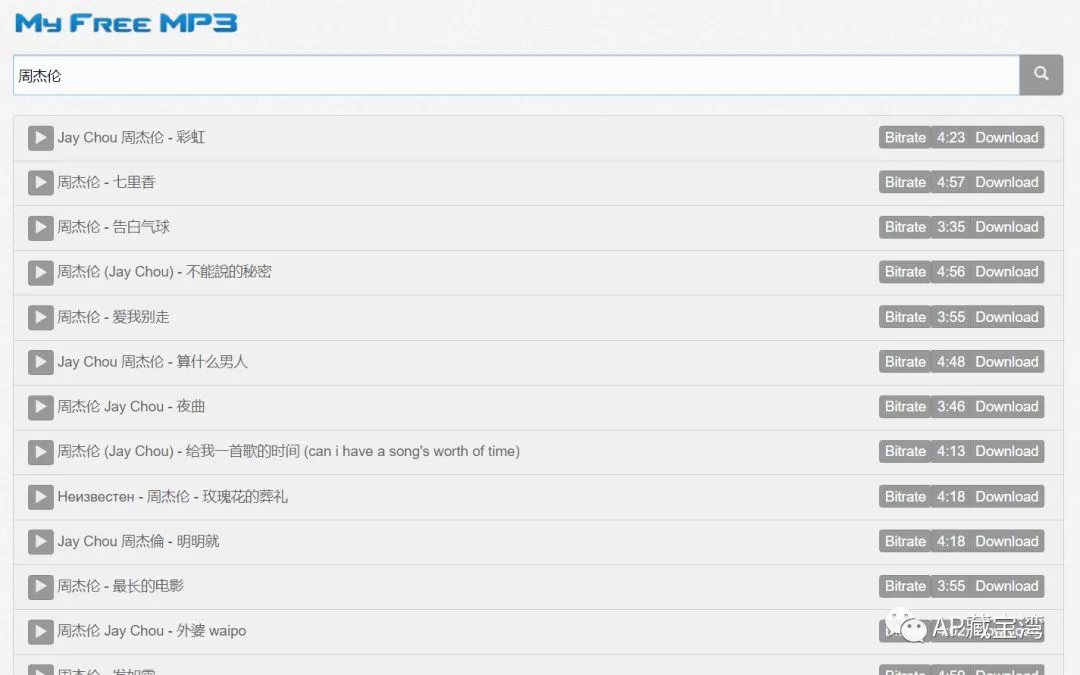Show bitrate for 七里香
This screenshot has width=1080, height=675.
pyautogui.click(x=905, y=182)
